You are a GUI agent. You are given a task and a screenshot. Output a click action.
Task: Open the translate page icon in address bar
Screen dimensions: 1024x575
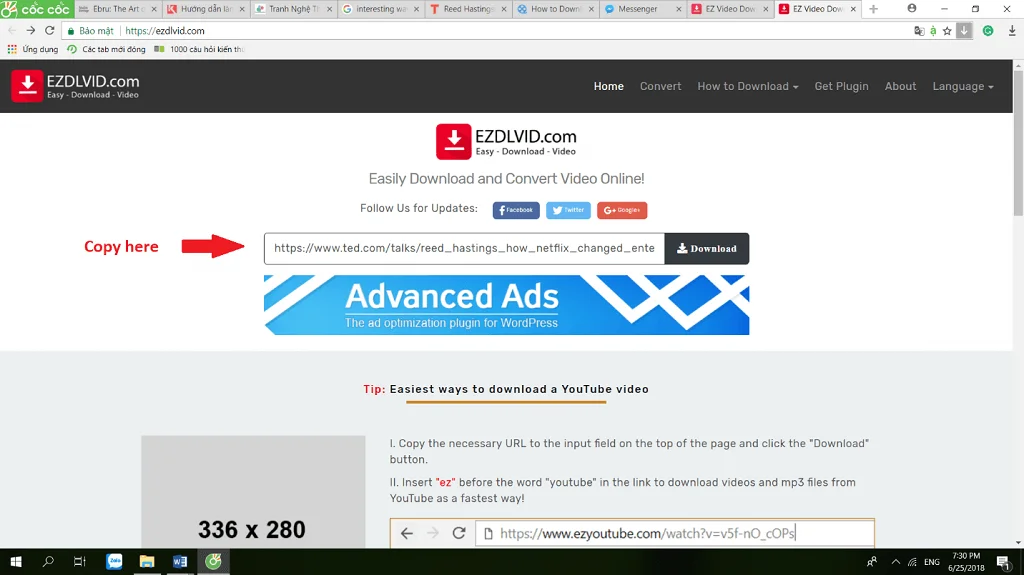click(x=919, y=31)
